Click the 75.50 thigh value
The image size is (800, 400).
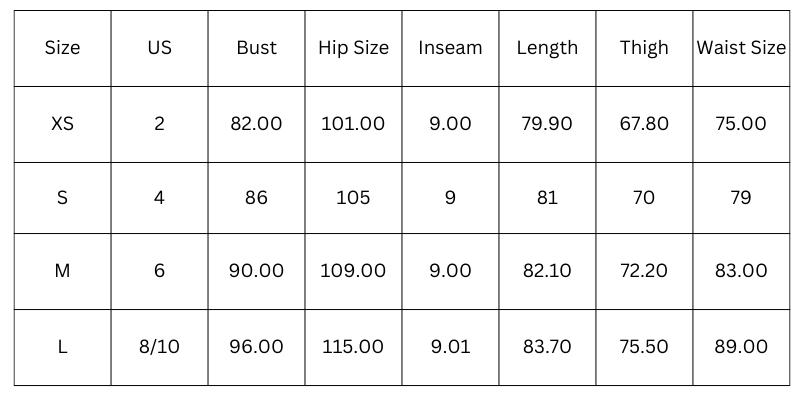coord(644,347)
